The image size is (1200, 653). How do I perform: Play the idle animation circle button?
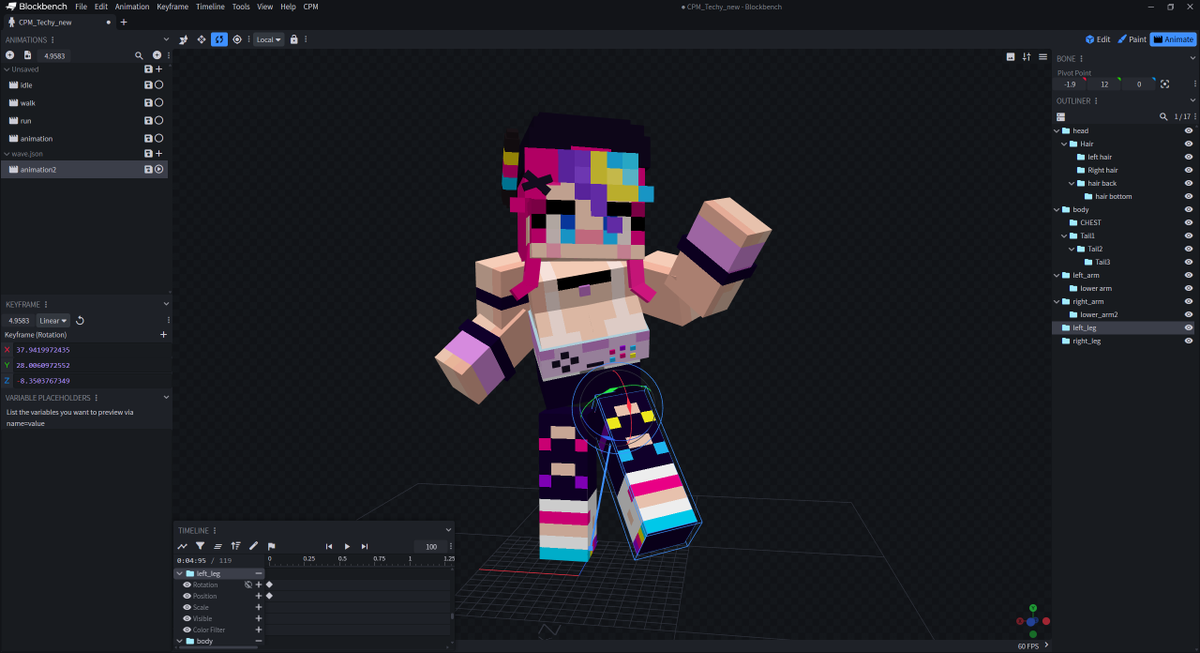pos(159,85)
